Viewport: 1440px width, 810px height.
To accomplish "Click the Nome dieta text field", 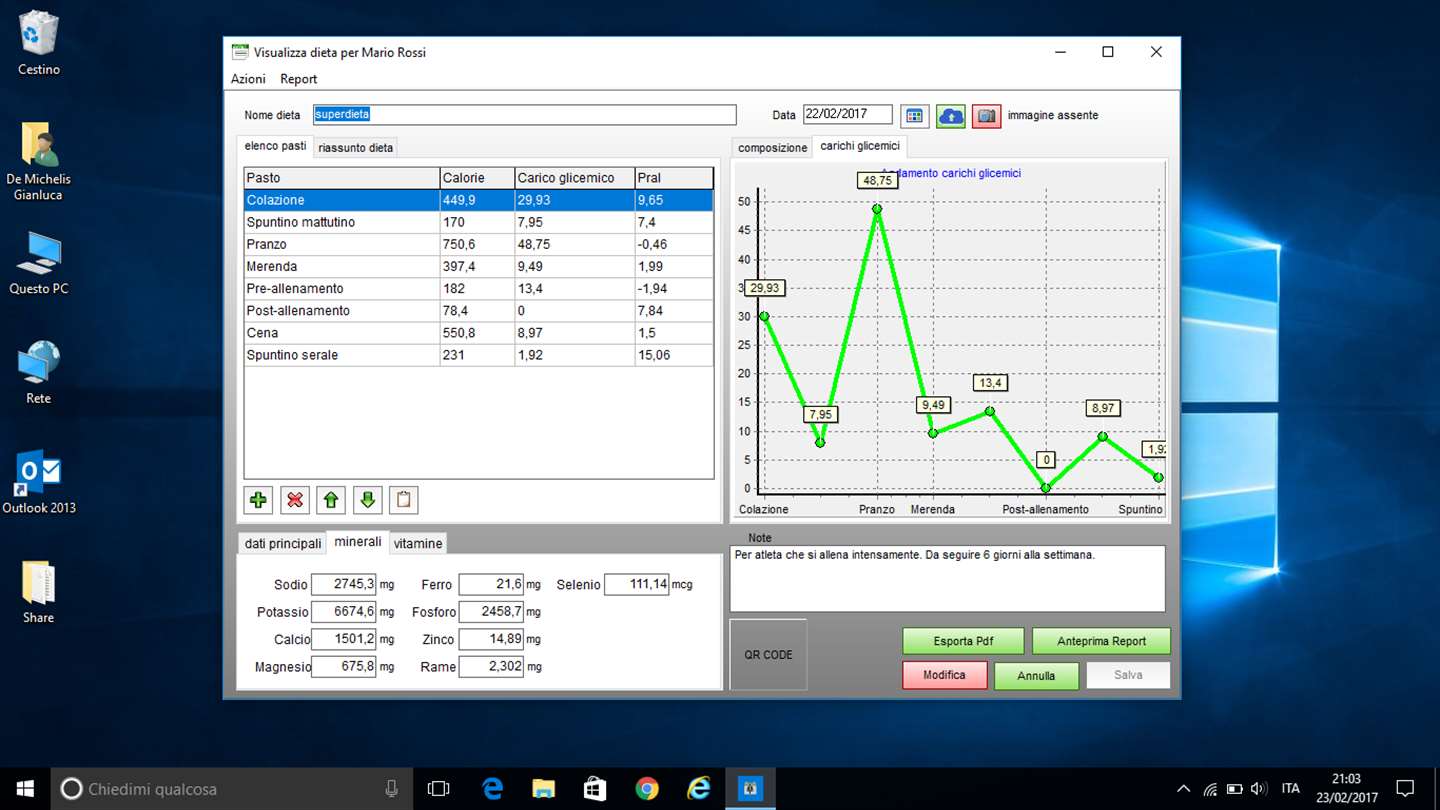I will tap(524, 115).
